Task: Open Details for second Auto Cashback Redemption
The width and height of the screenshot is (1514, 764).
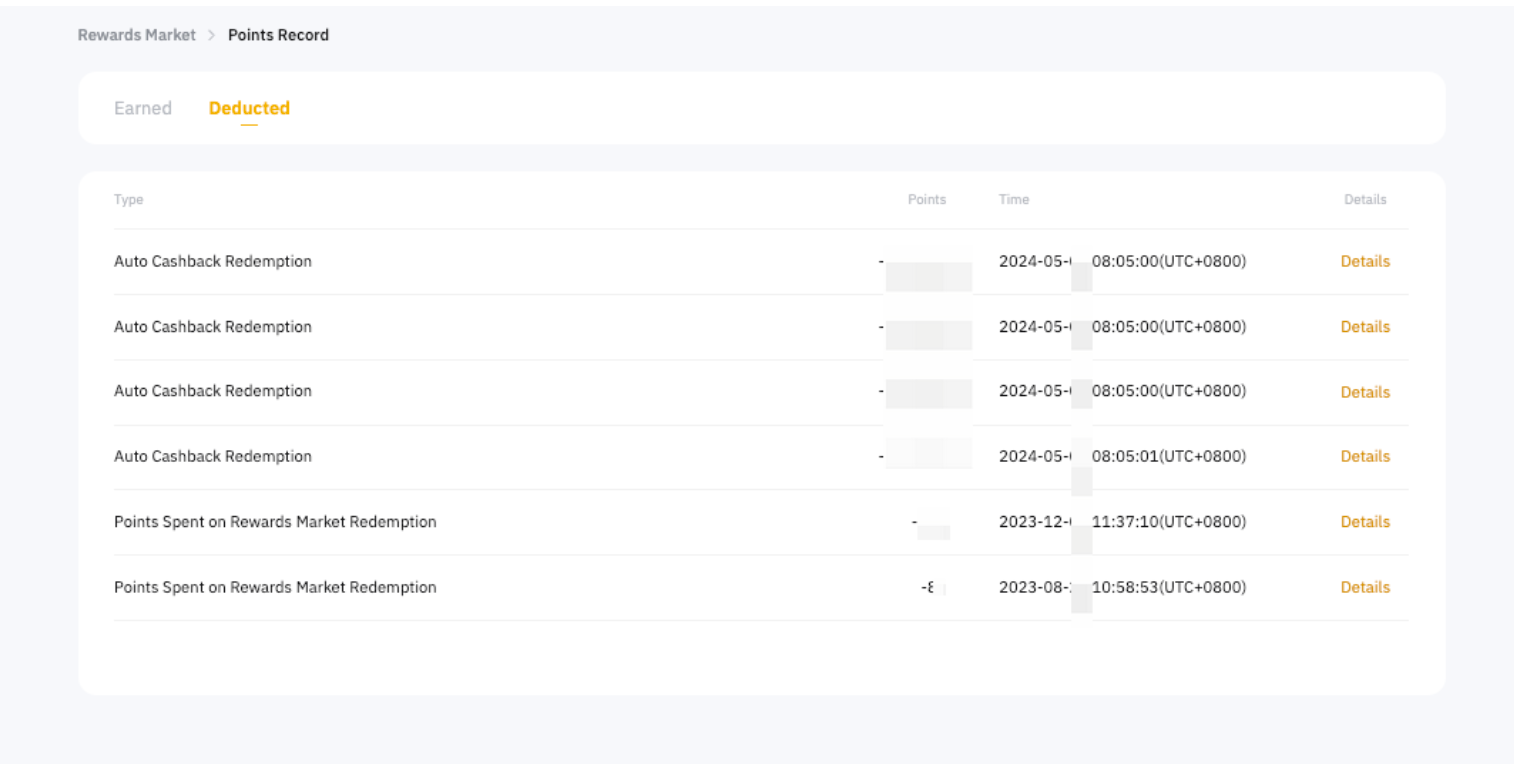Action: (1364, 327)
